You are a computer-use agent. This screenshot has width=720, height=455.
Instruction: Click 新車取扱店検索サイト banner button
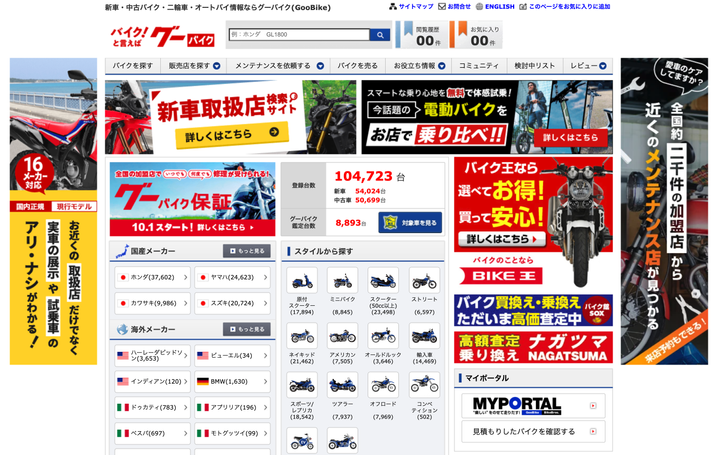pos(232,134)
